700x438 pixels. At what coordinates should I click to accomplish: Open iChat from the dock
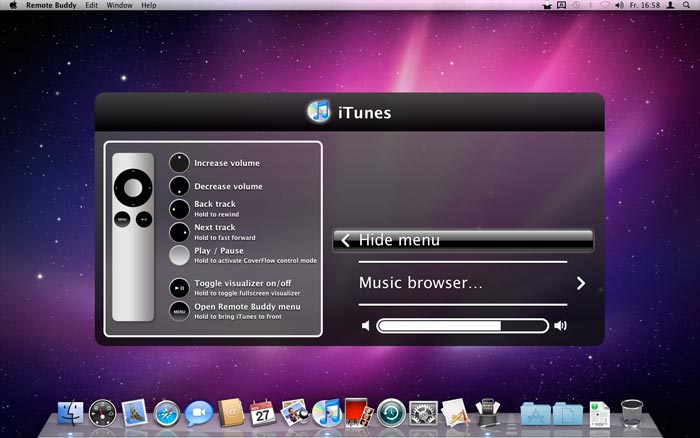click(199, 413)
